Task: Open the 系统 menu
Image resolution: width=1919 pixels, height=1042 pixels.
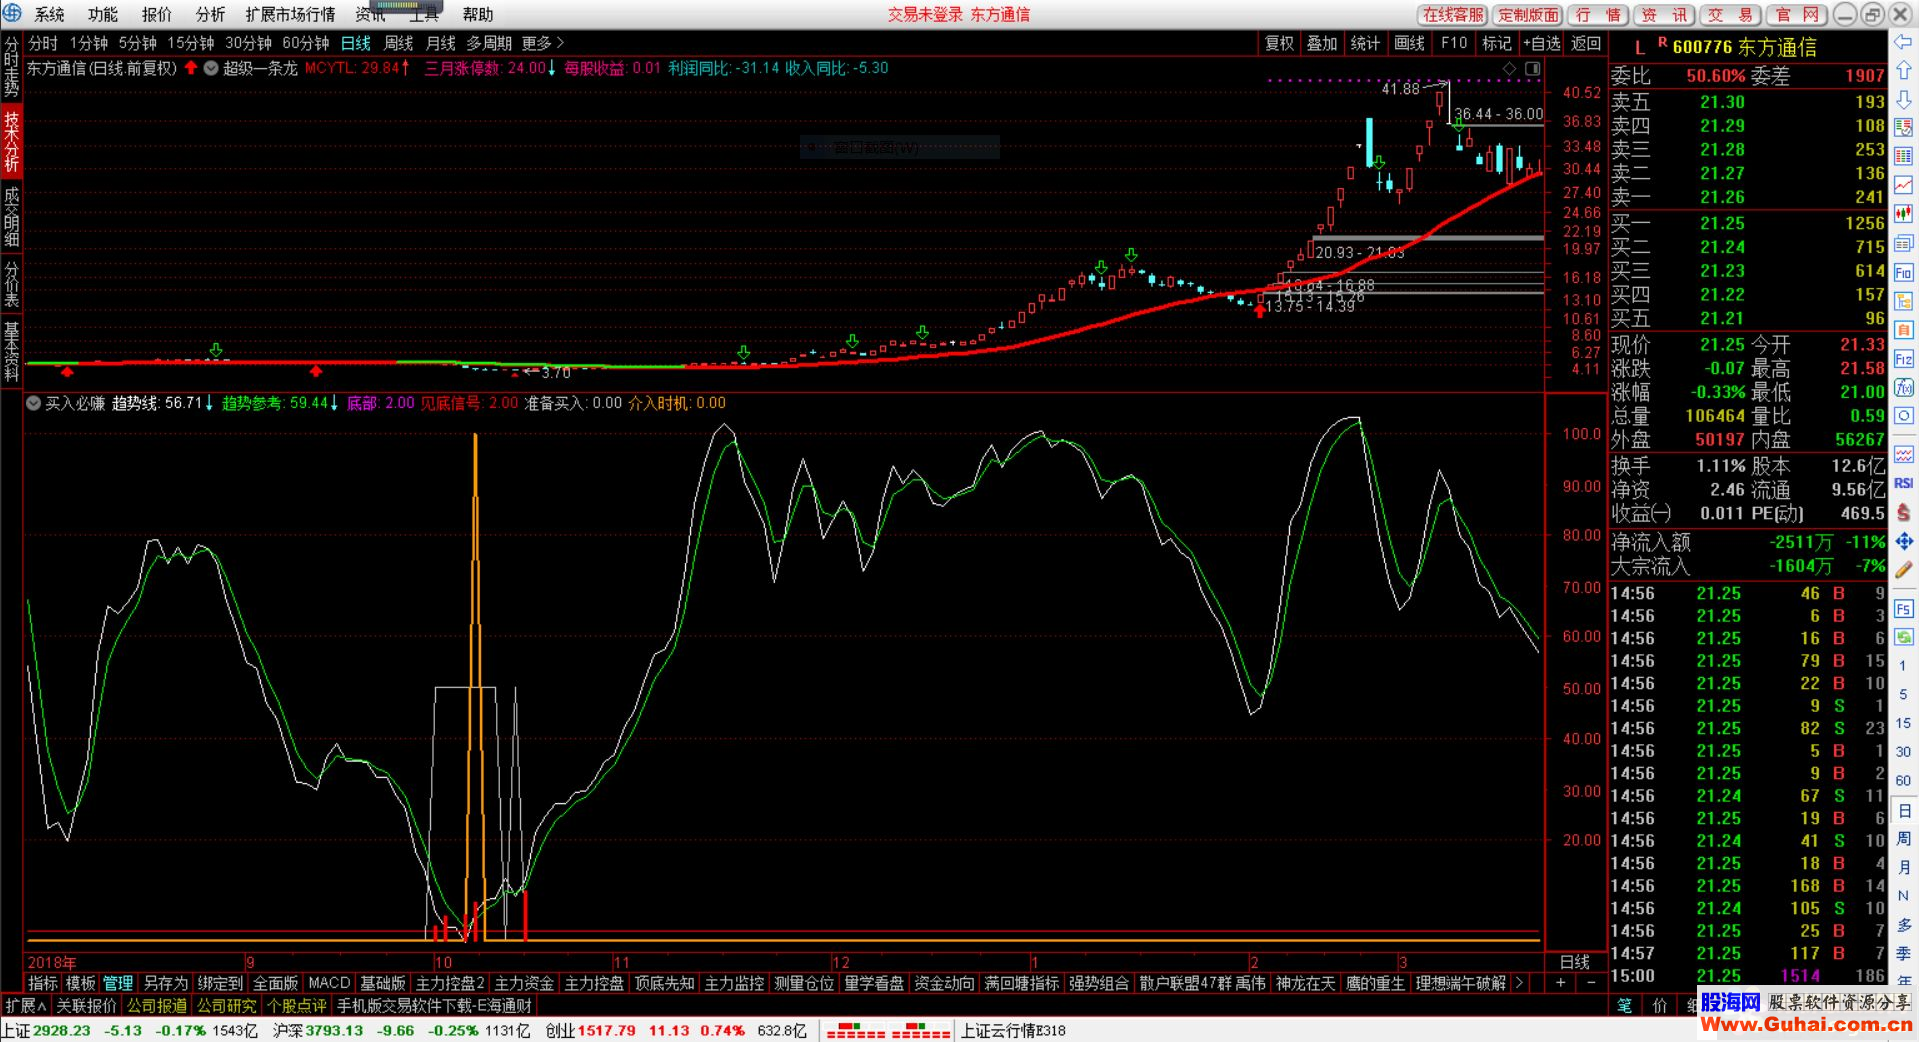Action: pos(49,14)
